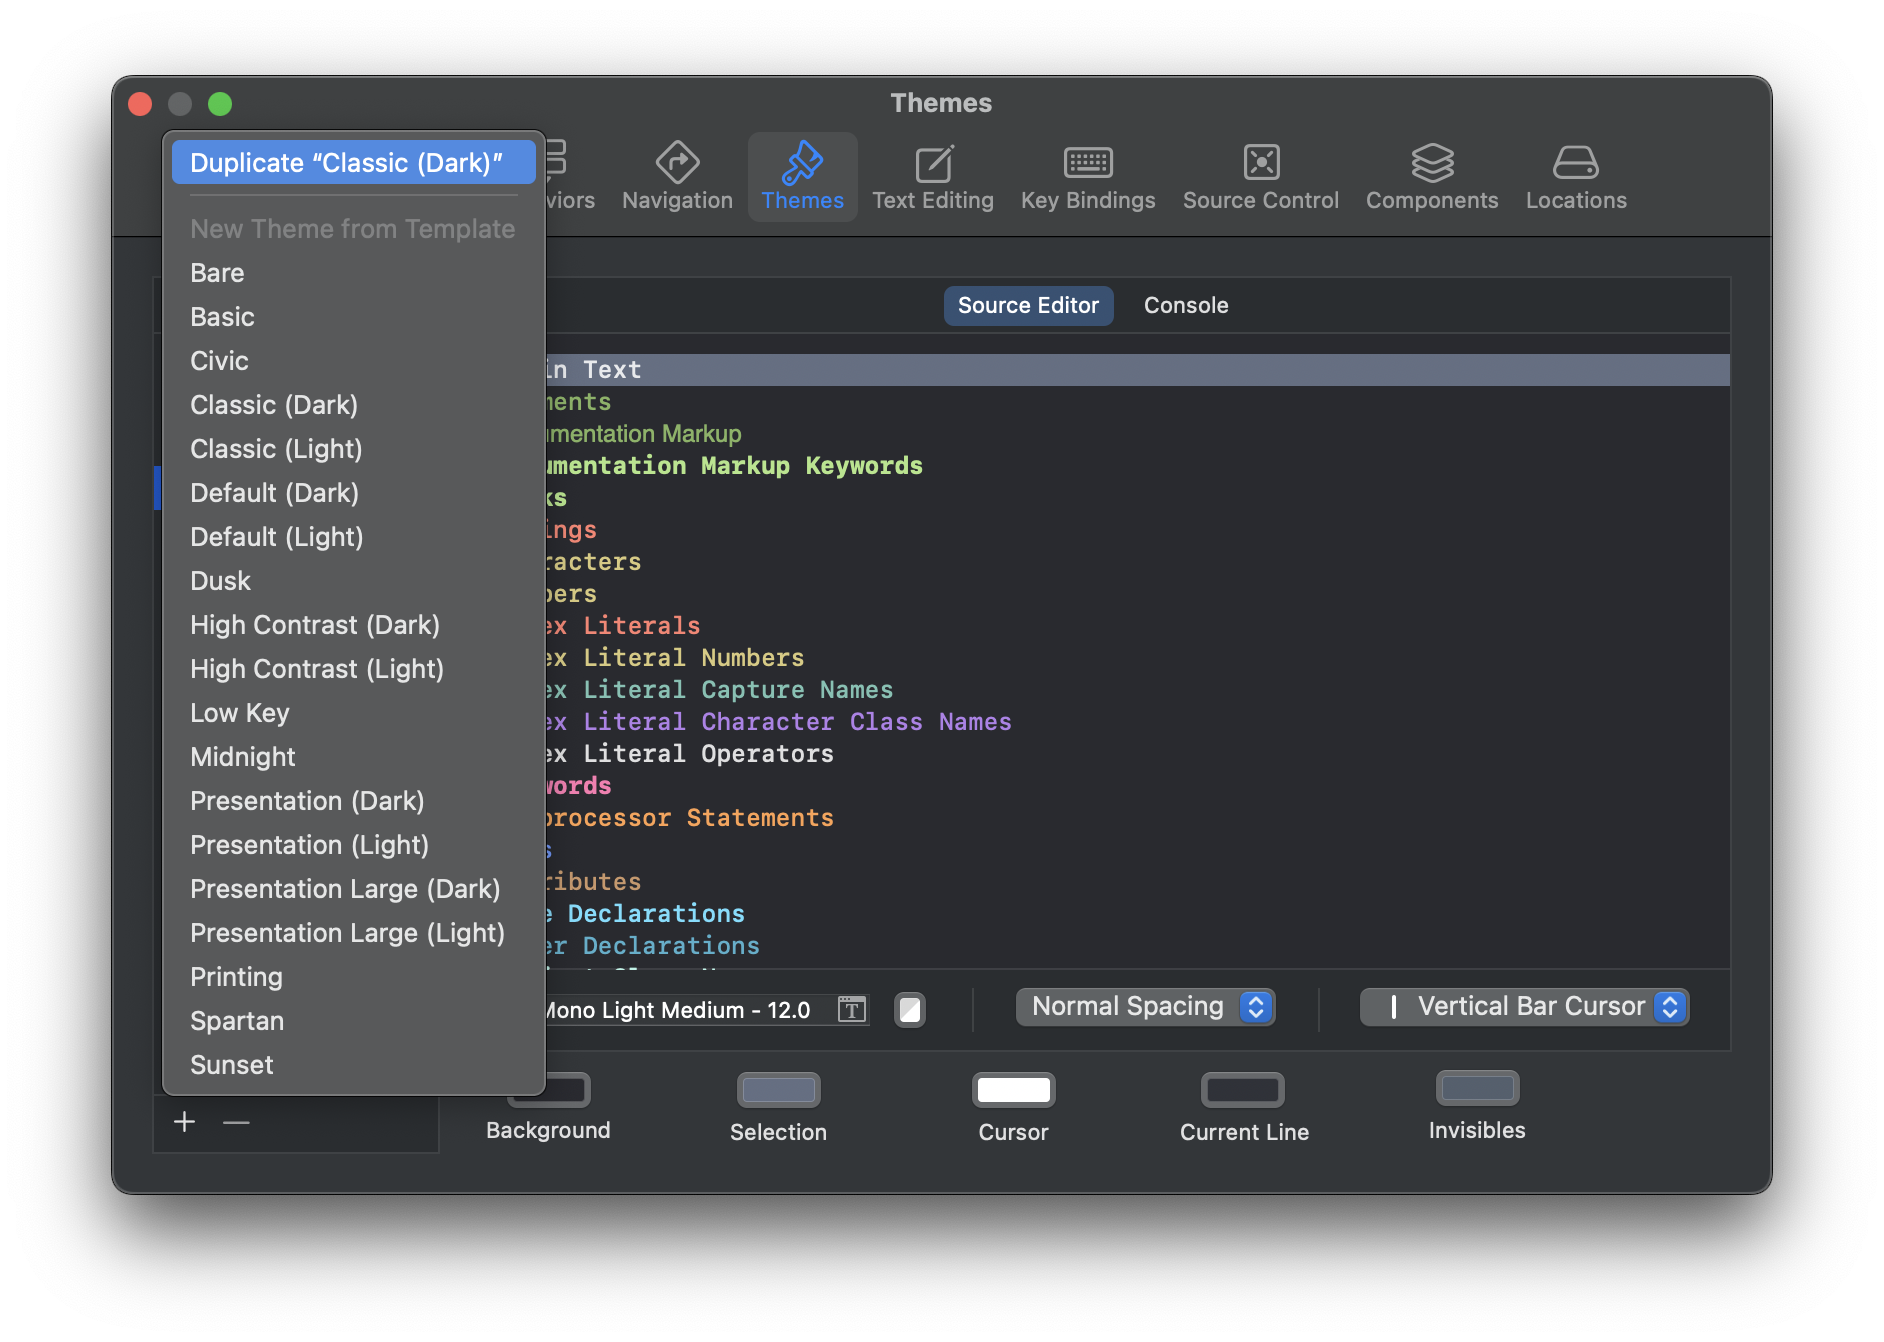Open Source Control preferences icon
This screenshot has height=1342, width=1884.
click(x=1261, y=162)
